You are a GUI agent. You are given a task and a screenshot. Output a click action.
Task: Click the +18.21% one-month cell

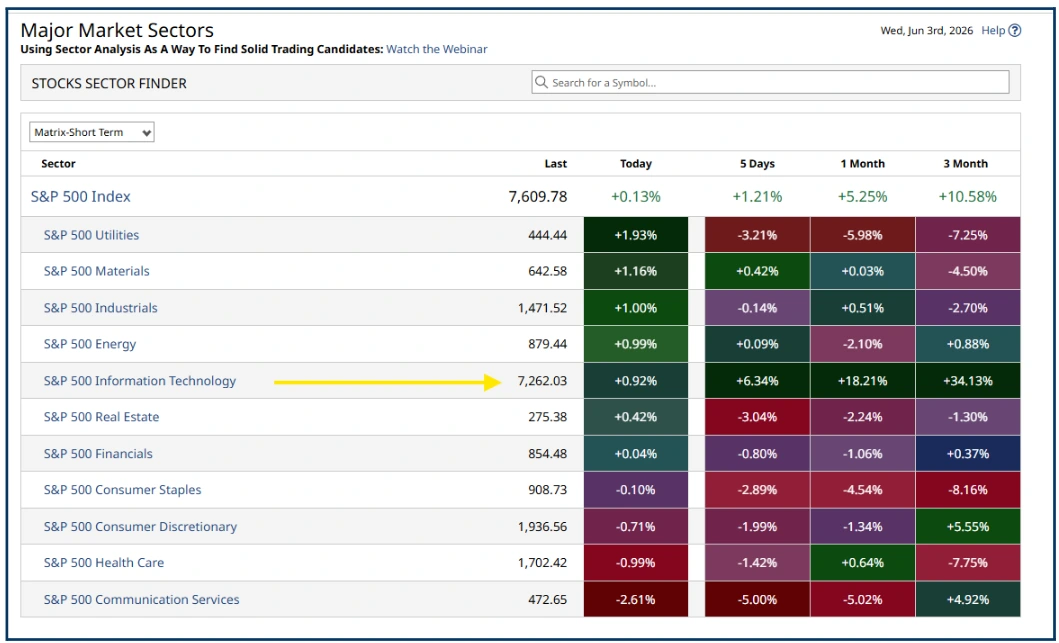tap(862, 381)
